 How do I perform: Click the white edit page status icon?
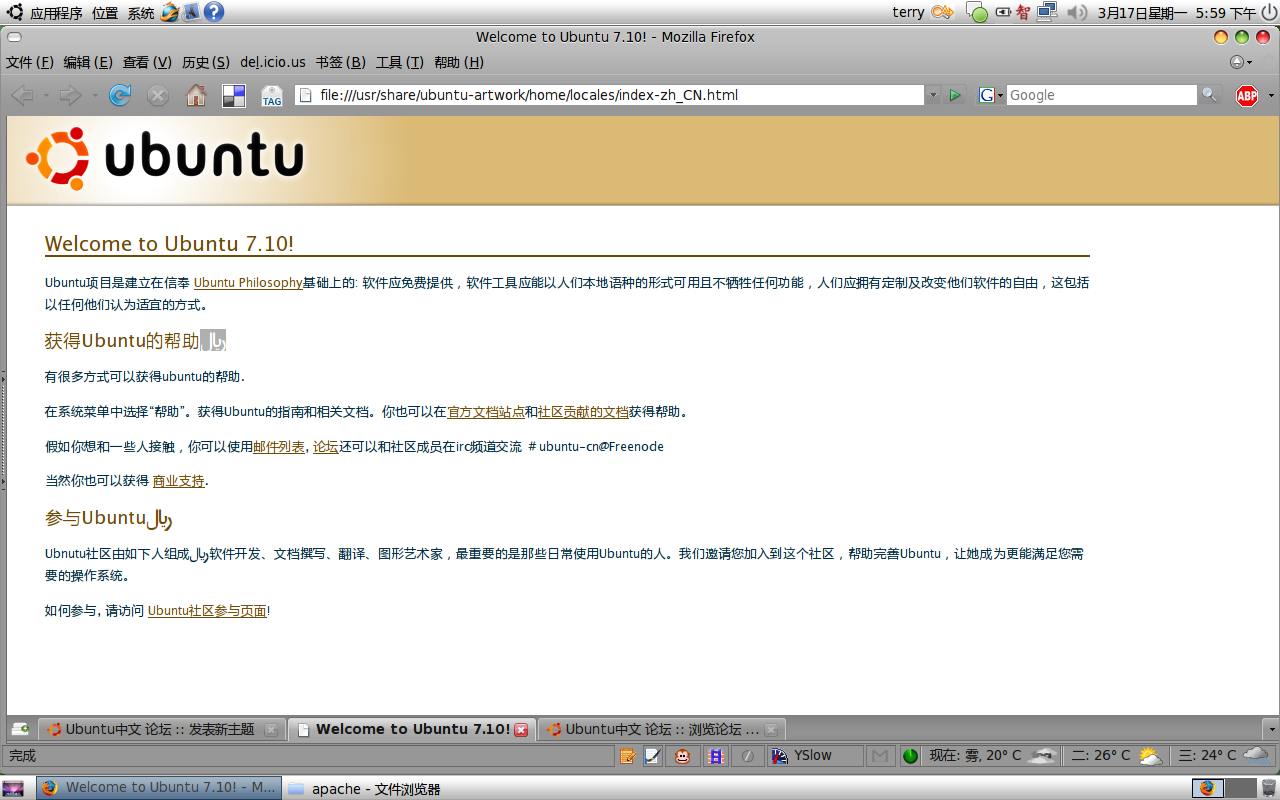(x=652, y=756)
